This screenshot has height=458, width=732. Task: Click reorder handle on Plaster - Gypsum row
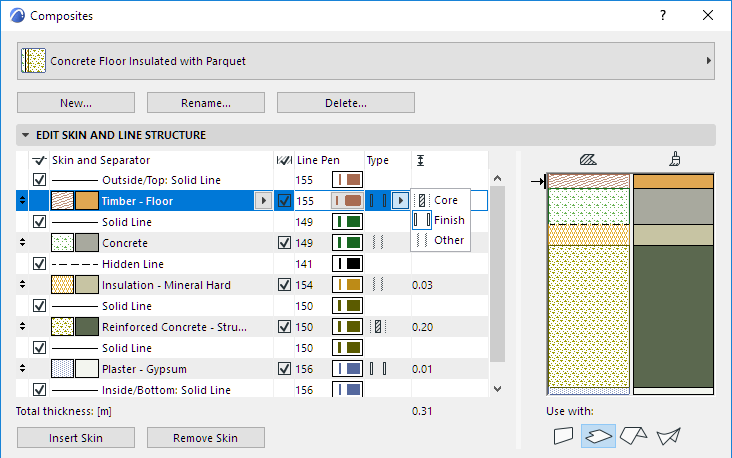coord(22,369)
